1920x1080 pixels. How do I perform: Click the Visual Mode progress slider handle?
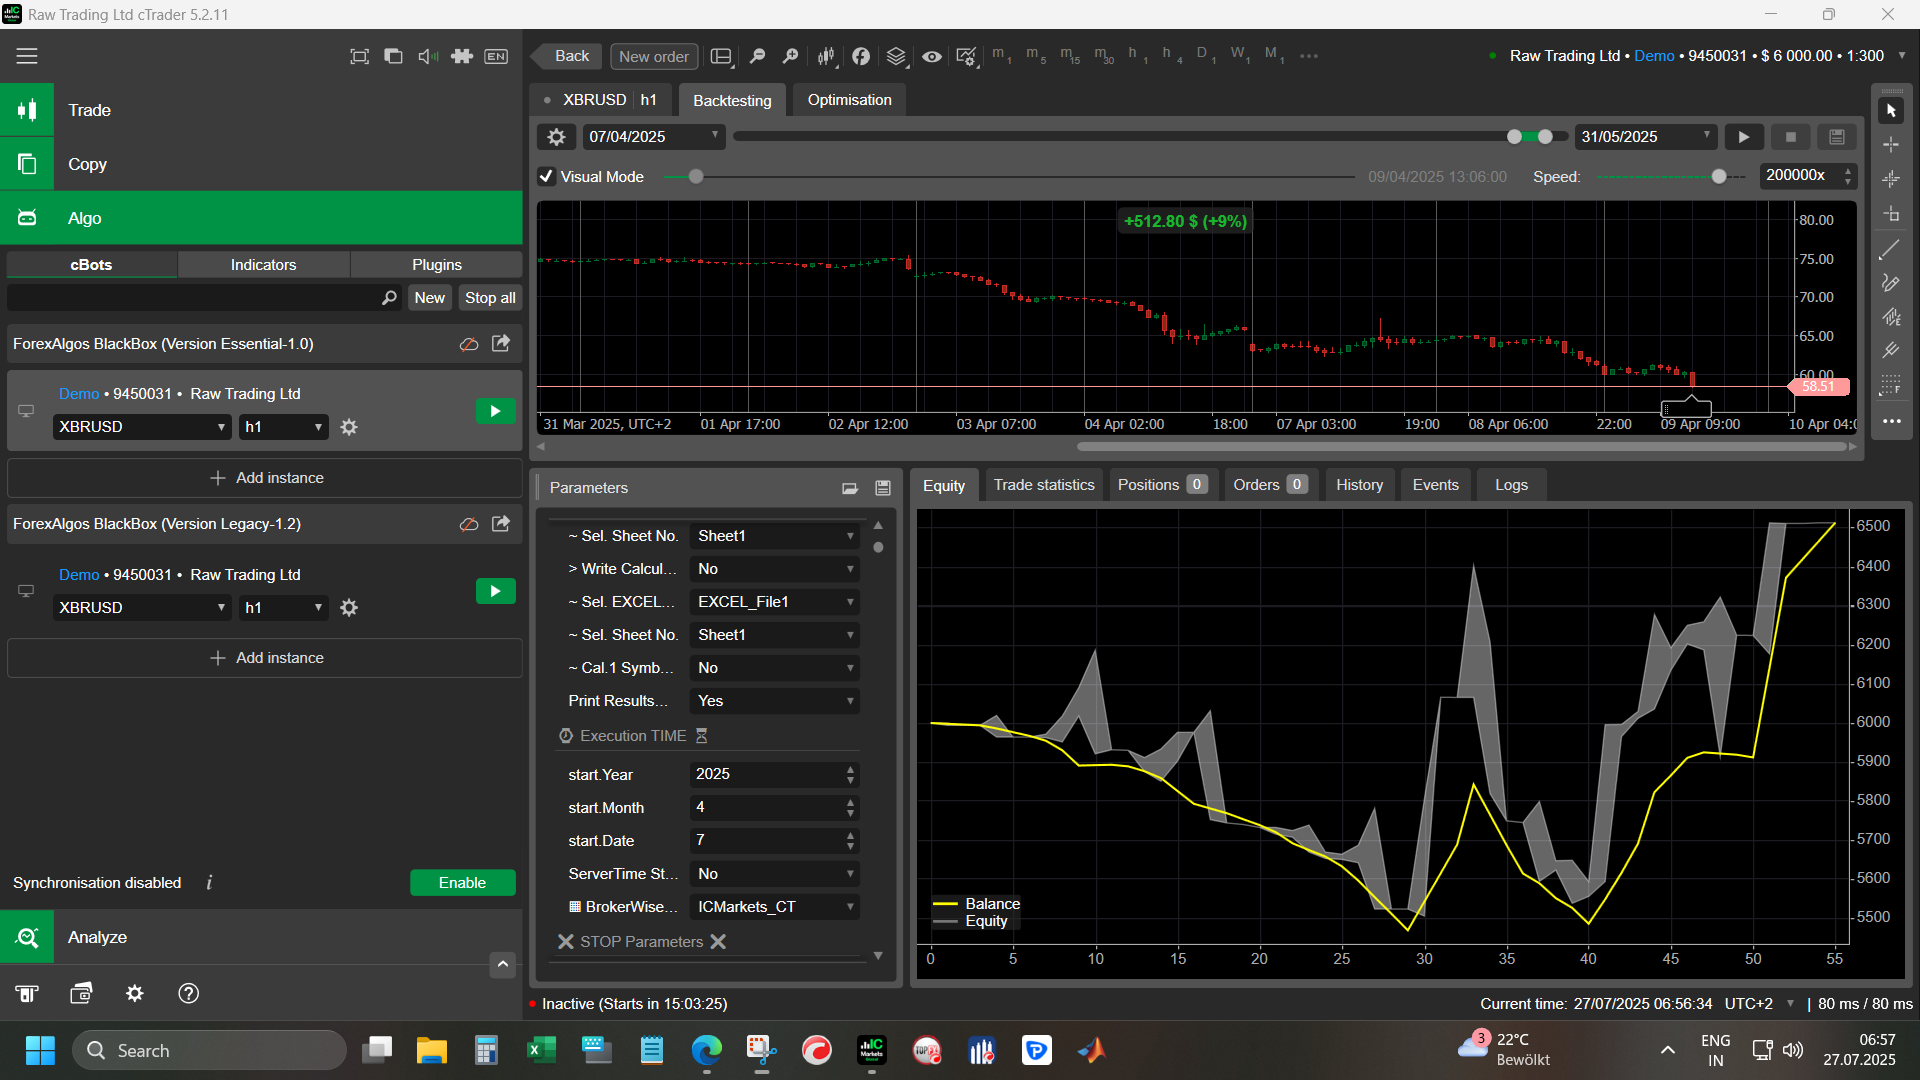click(x=696, y=177)
